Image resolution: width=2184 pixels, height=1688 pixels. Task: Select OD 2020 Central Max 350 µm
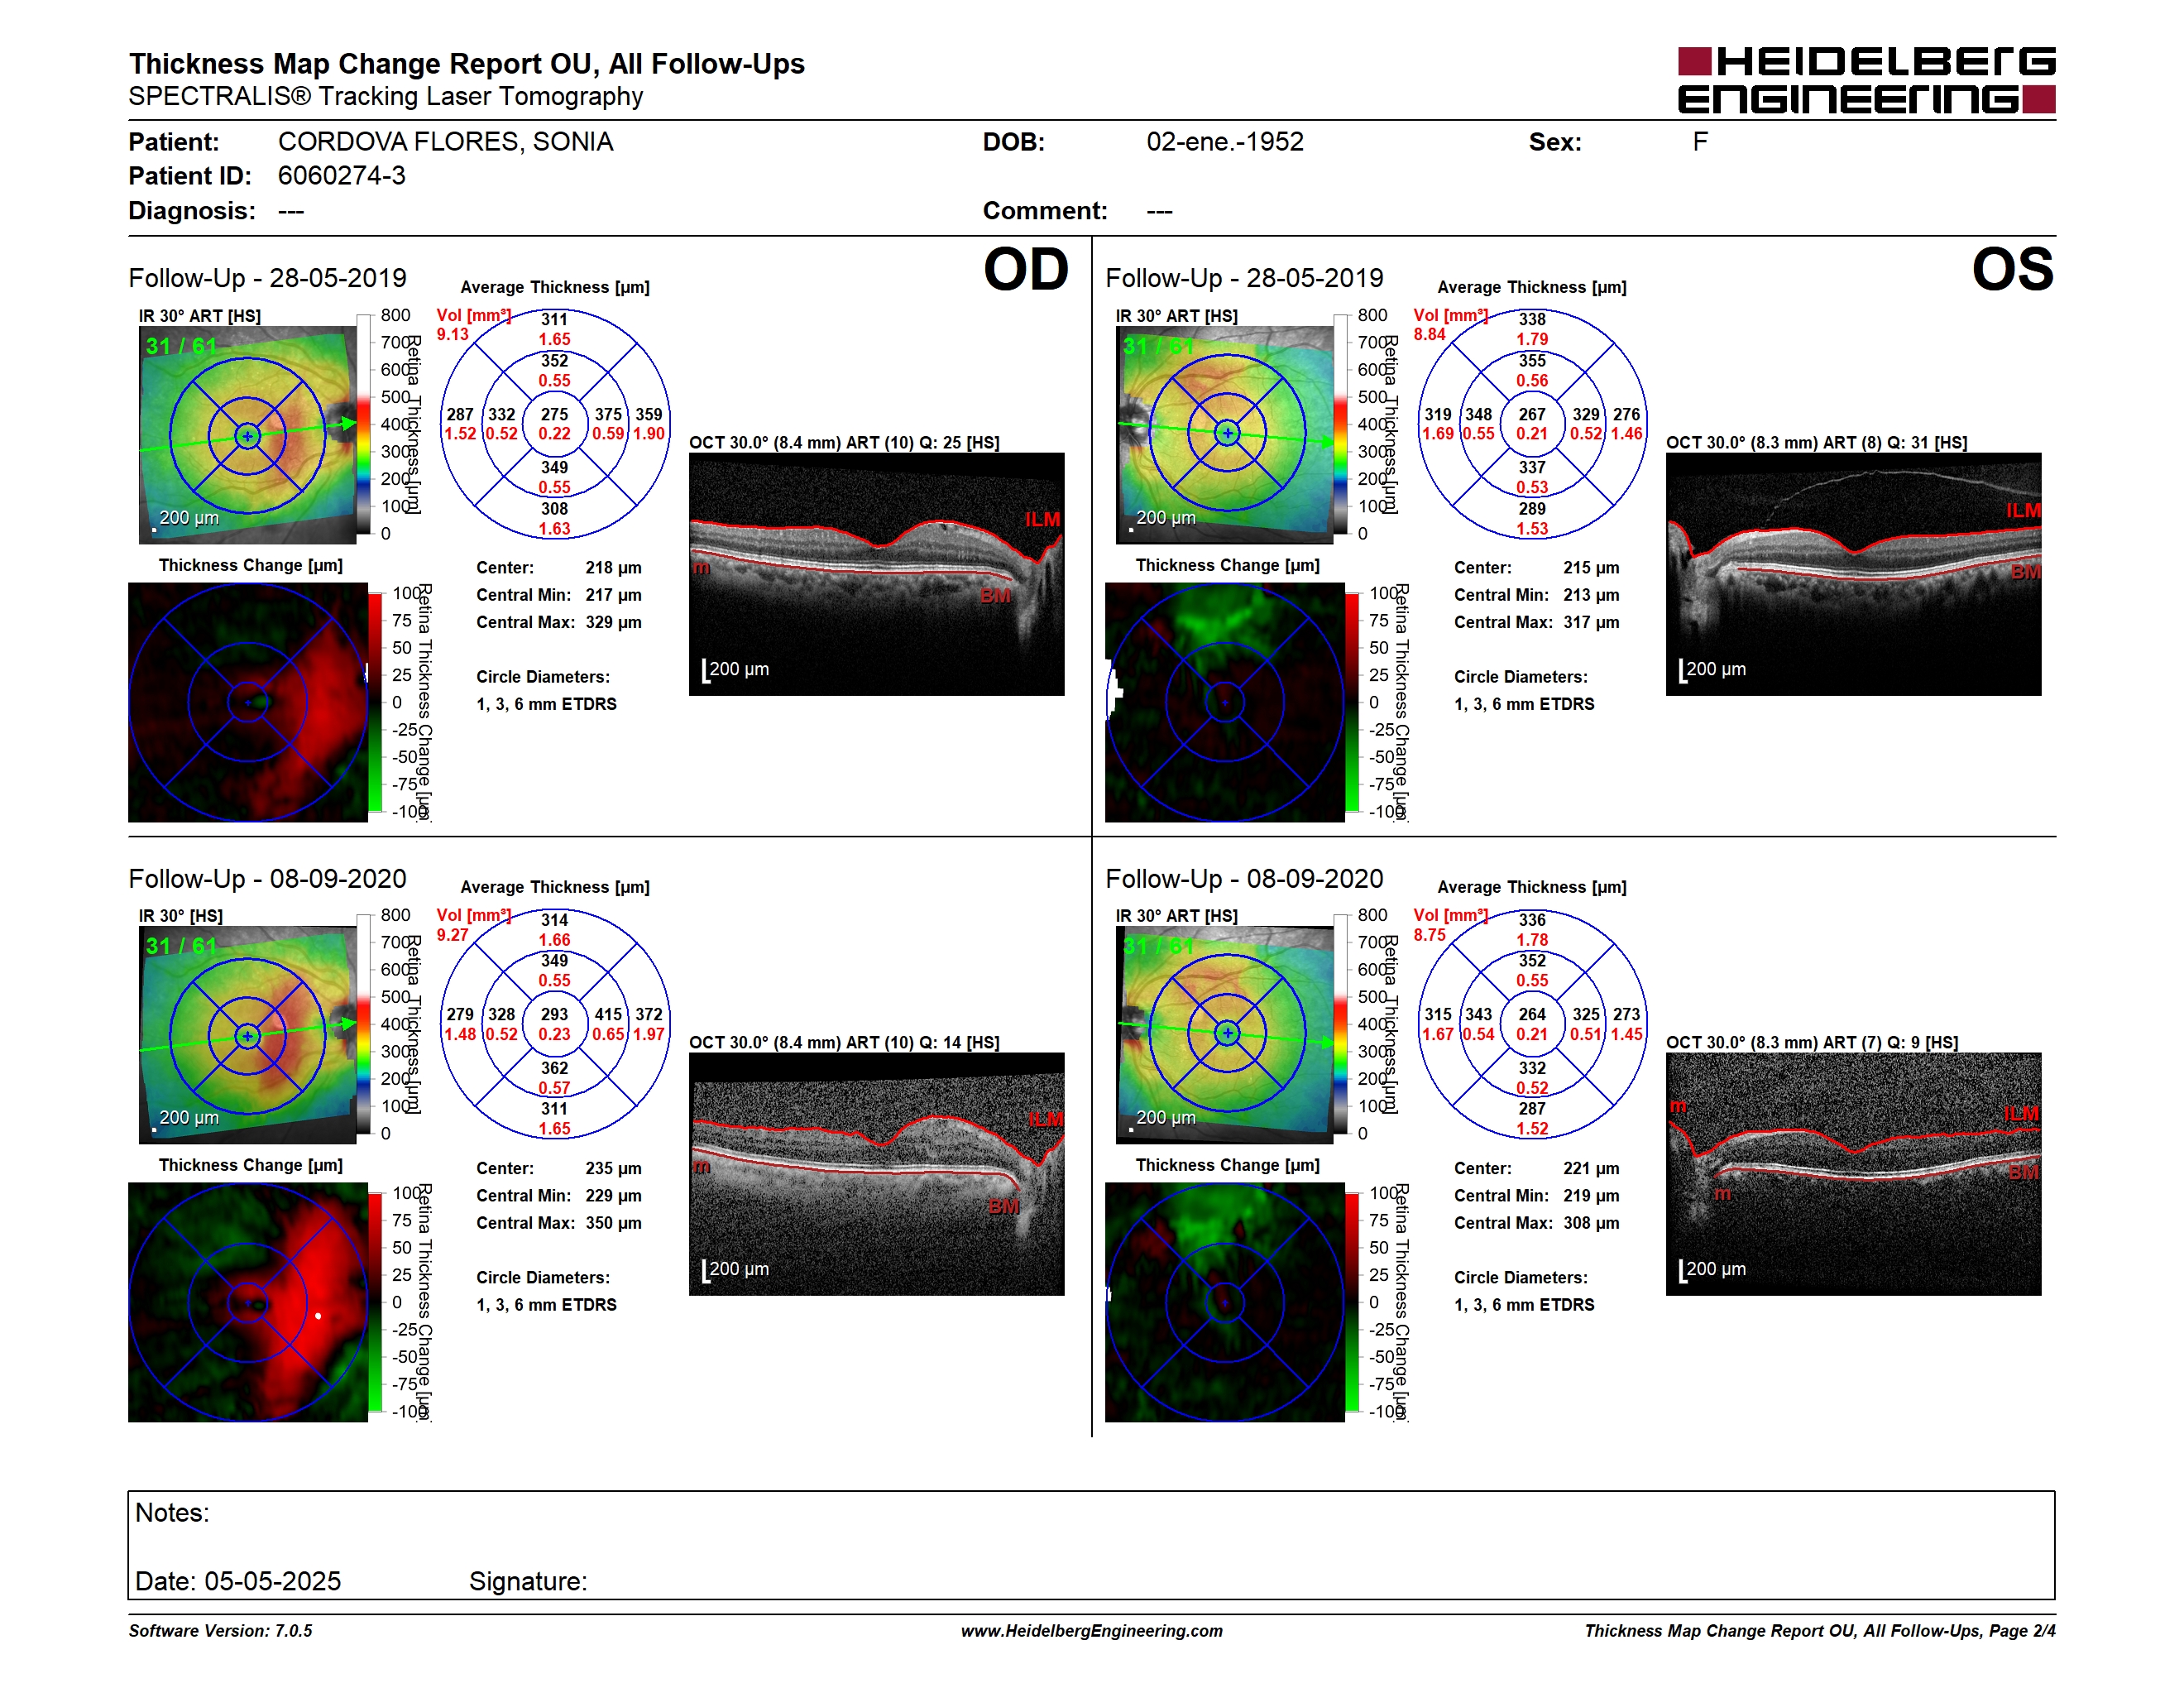click(559, 1223)
